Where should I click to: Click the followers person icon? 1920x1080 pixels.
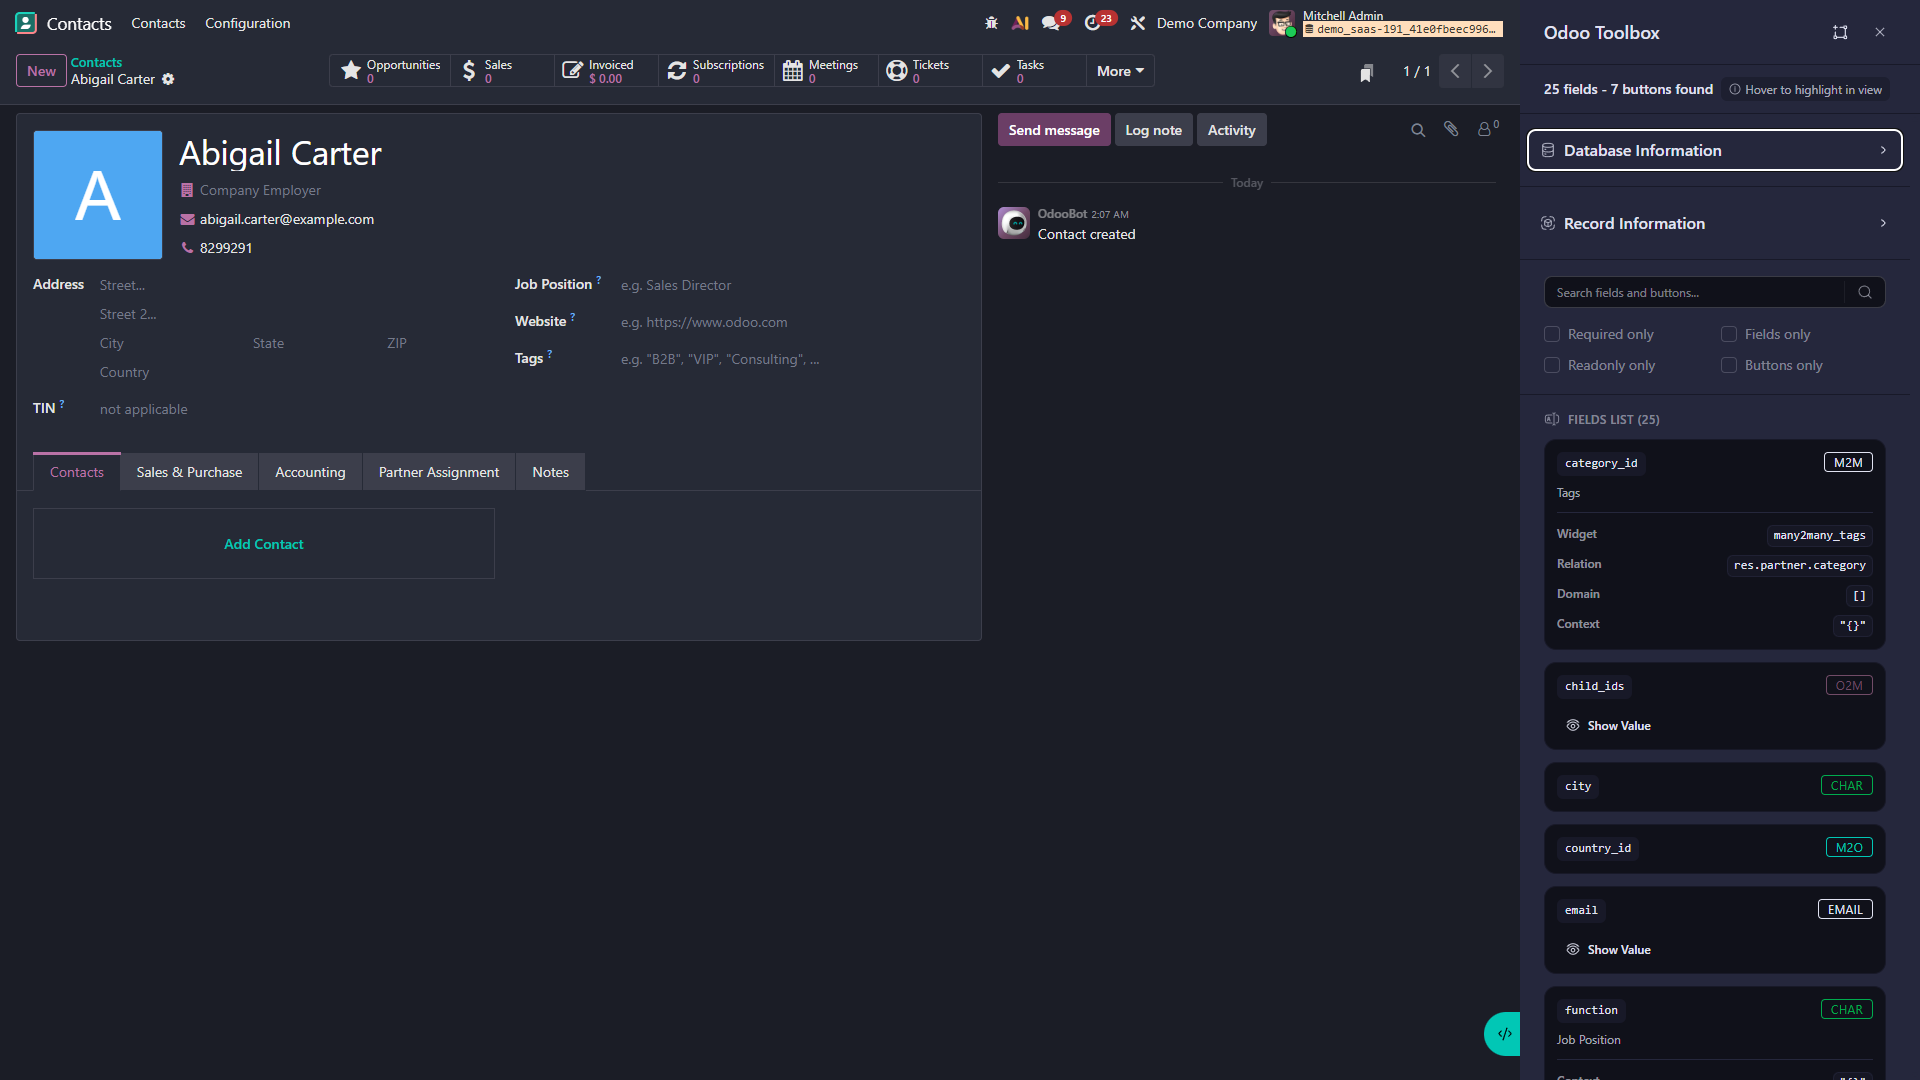tap(1485, 129)
